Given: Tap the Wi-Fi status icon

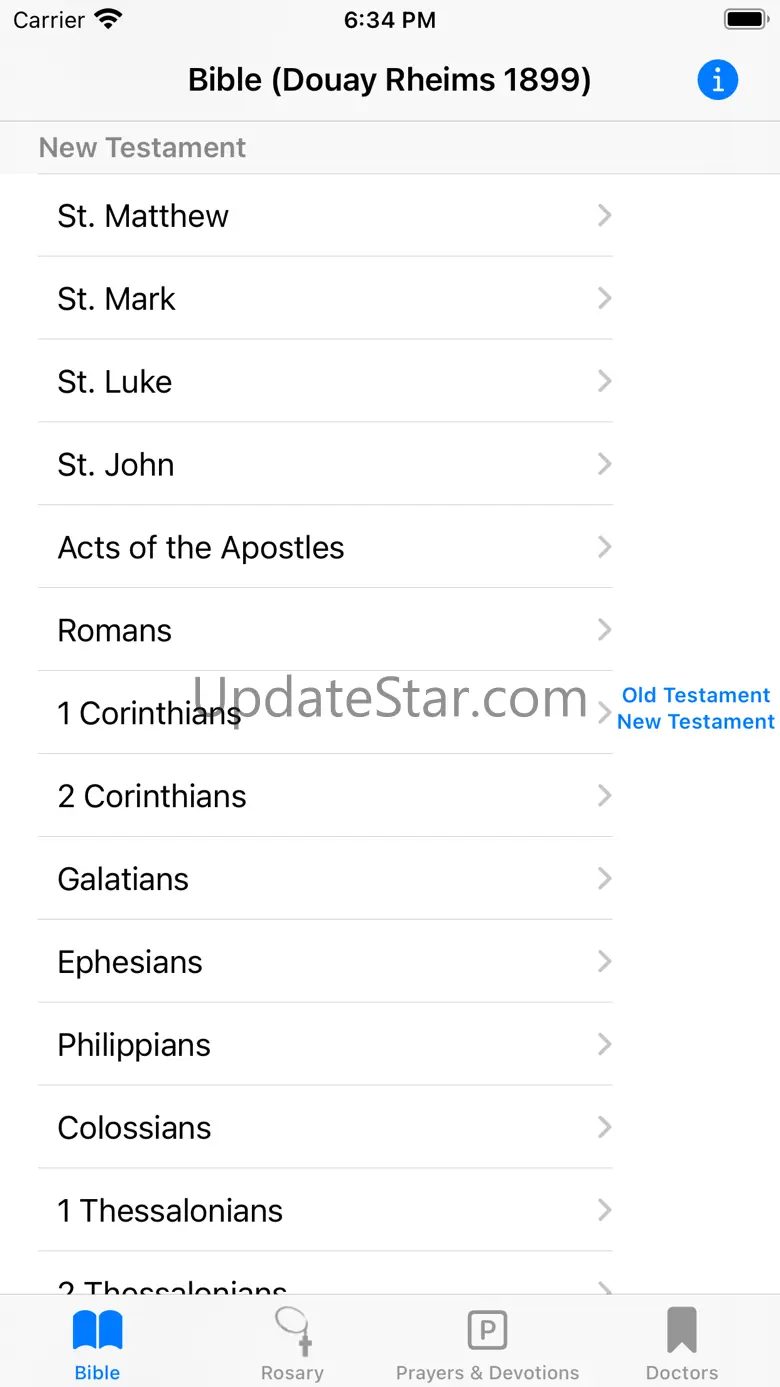Looking at the screenshot, I should click(107, 20).
